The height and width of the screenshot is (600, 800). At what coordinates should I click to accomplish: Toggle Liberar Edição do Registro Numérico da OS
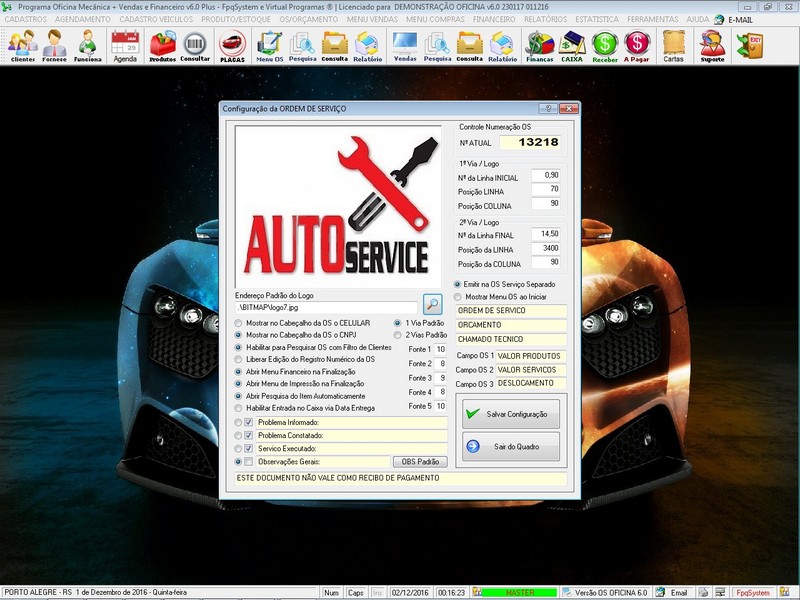[238, 359]
